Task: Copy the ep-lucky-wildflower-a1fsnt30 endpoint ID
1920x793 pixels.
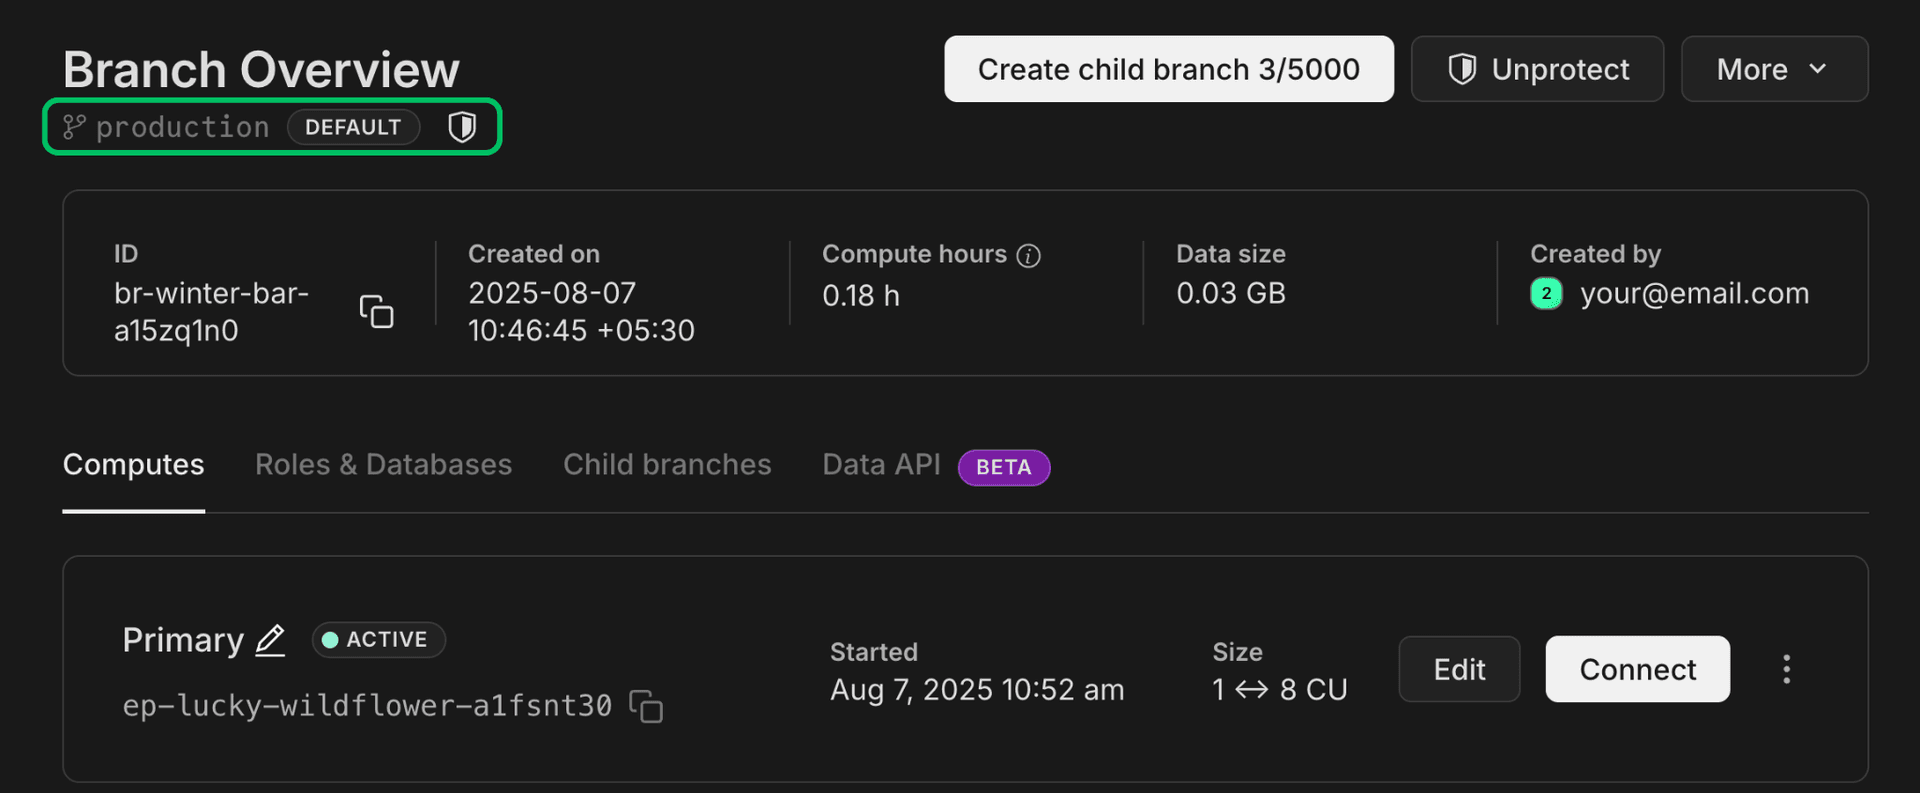Action: (x=646, y=706)
